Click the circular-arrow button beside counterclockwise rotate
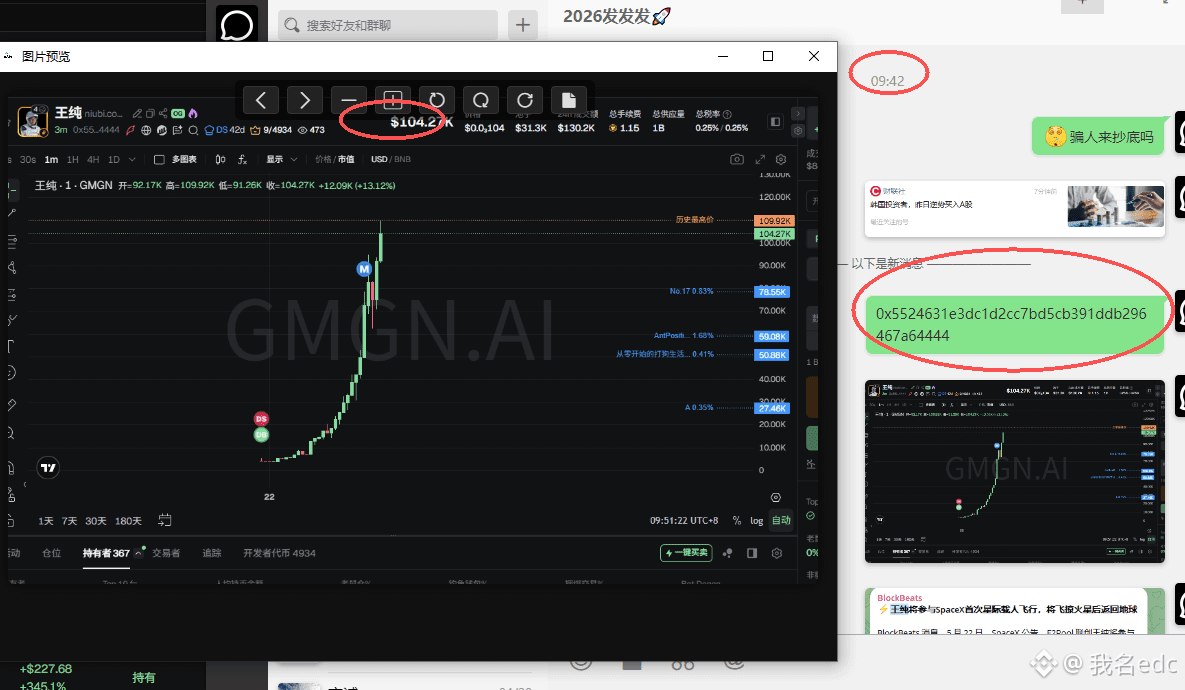Screen dimensions: 1185x690 tap(481, 100)
